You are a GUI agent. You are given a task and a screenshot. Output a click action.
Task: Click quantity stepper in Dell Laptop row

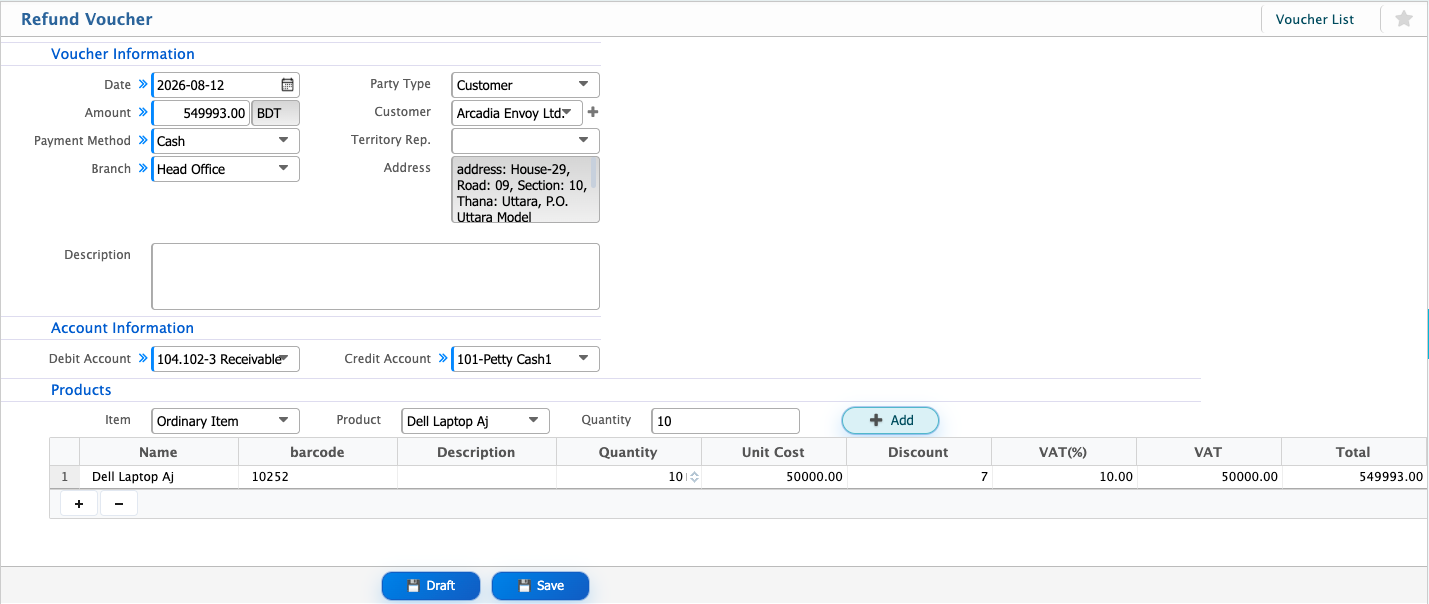[x=693, y=478]
